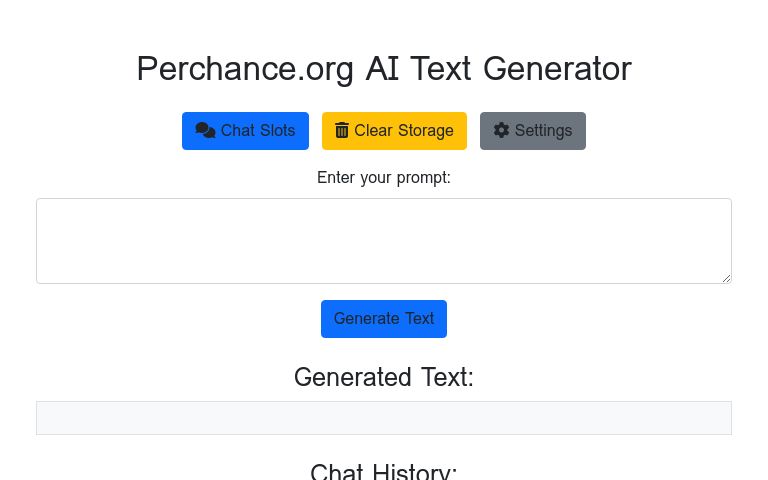
Task: Open Settings via its text label
Action: click(543, 131)
